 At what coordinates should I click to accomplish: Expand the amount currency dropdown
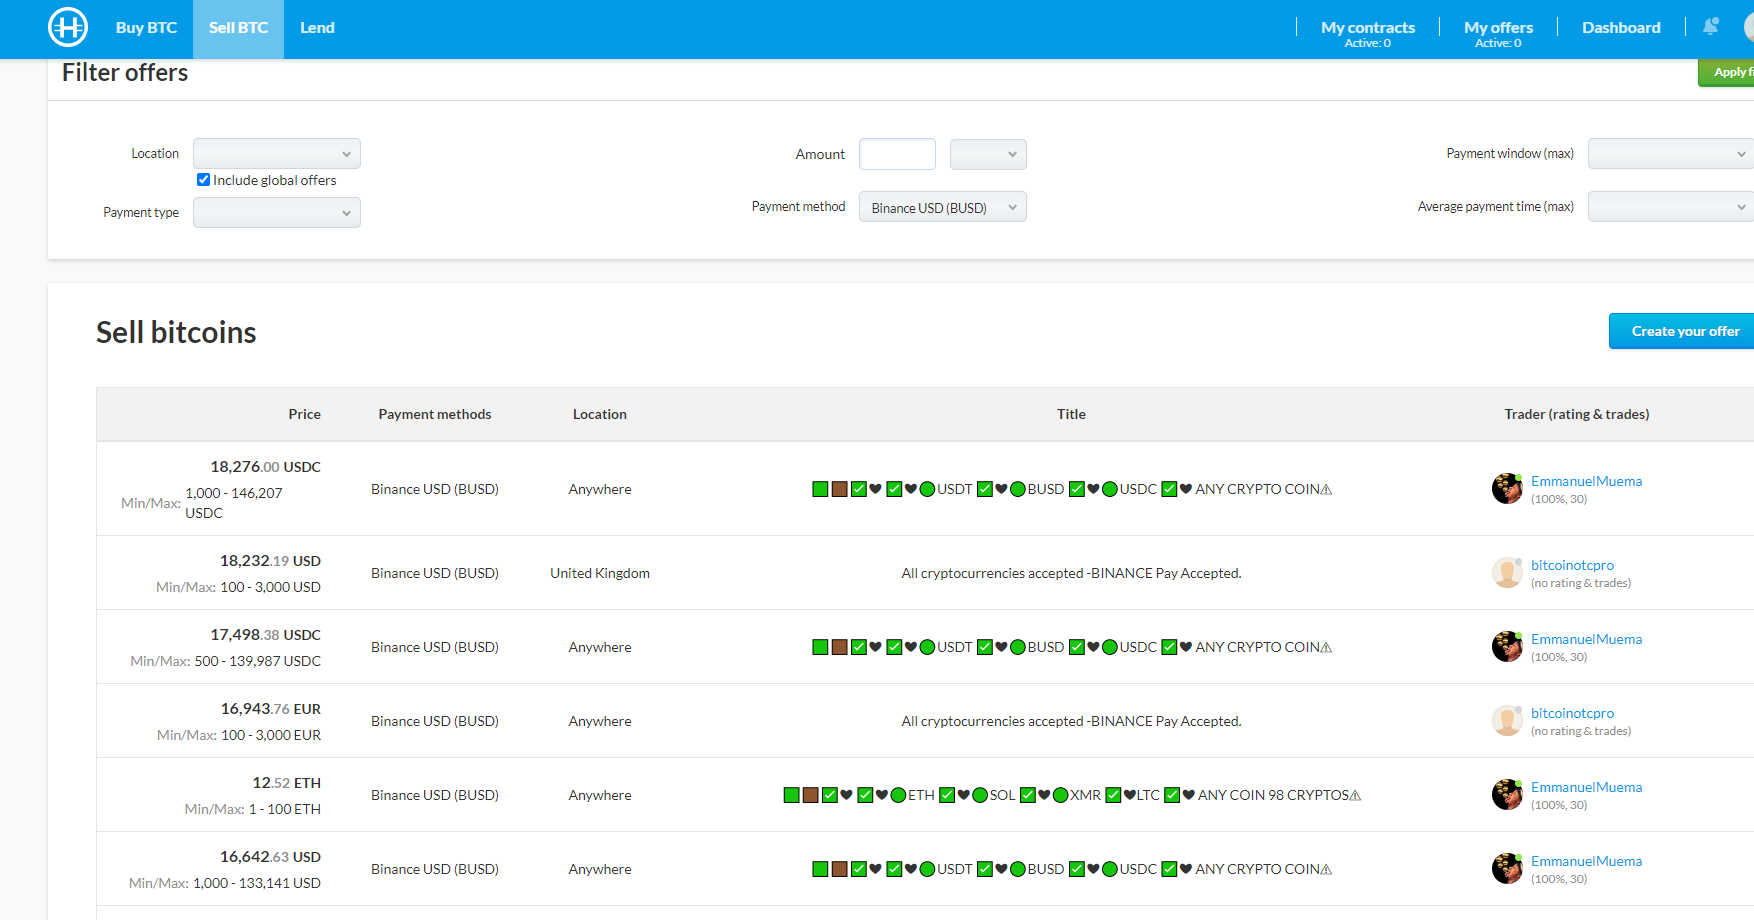pos(987,154)
